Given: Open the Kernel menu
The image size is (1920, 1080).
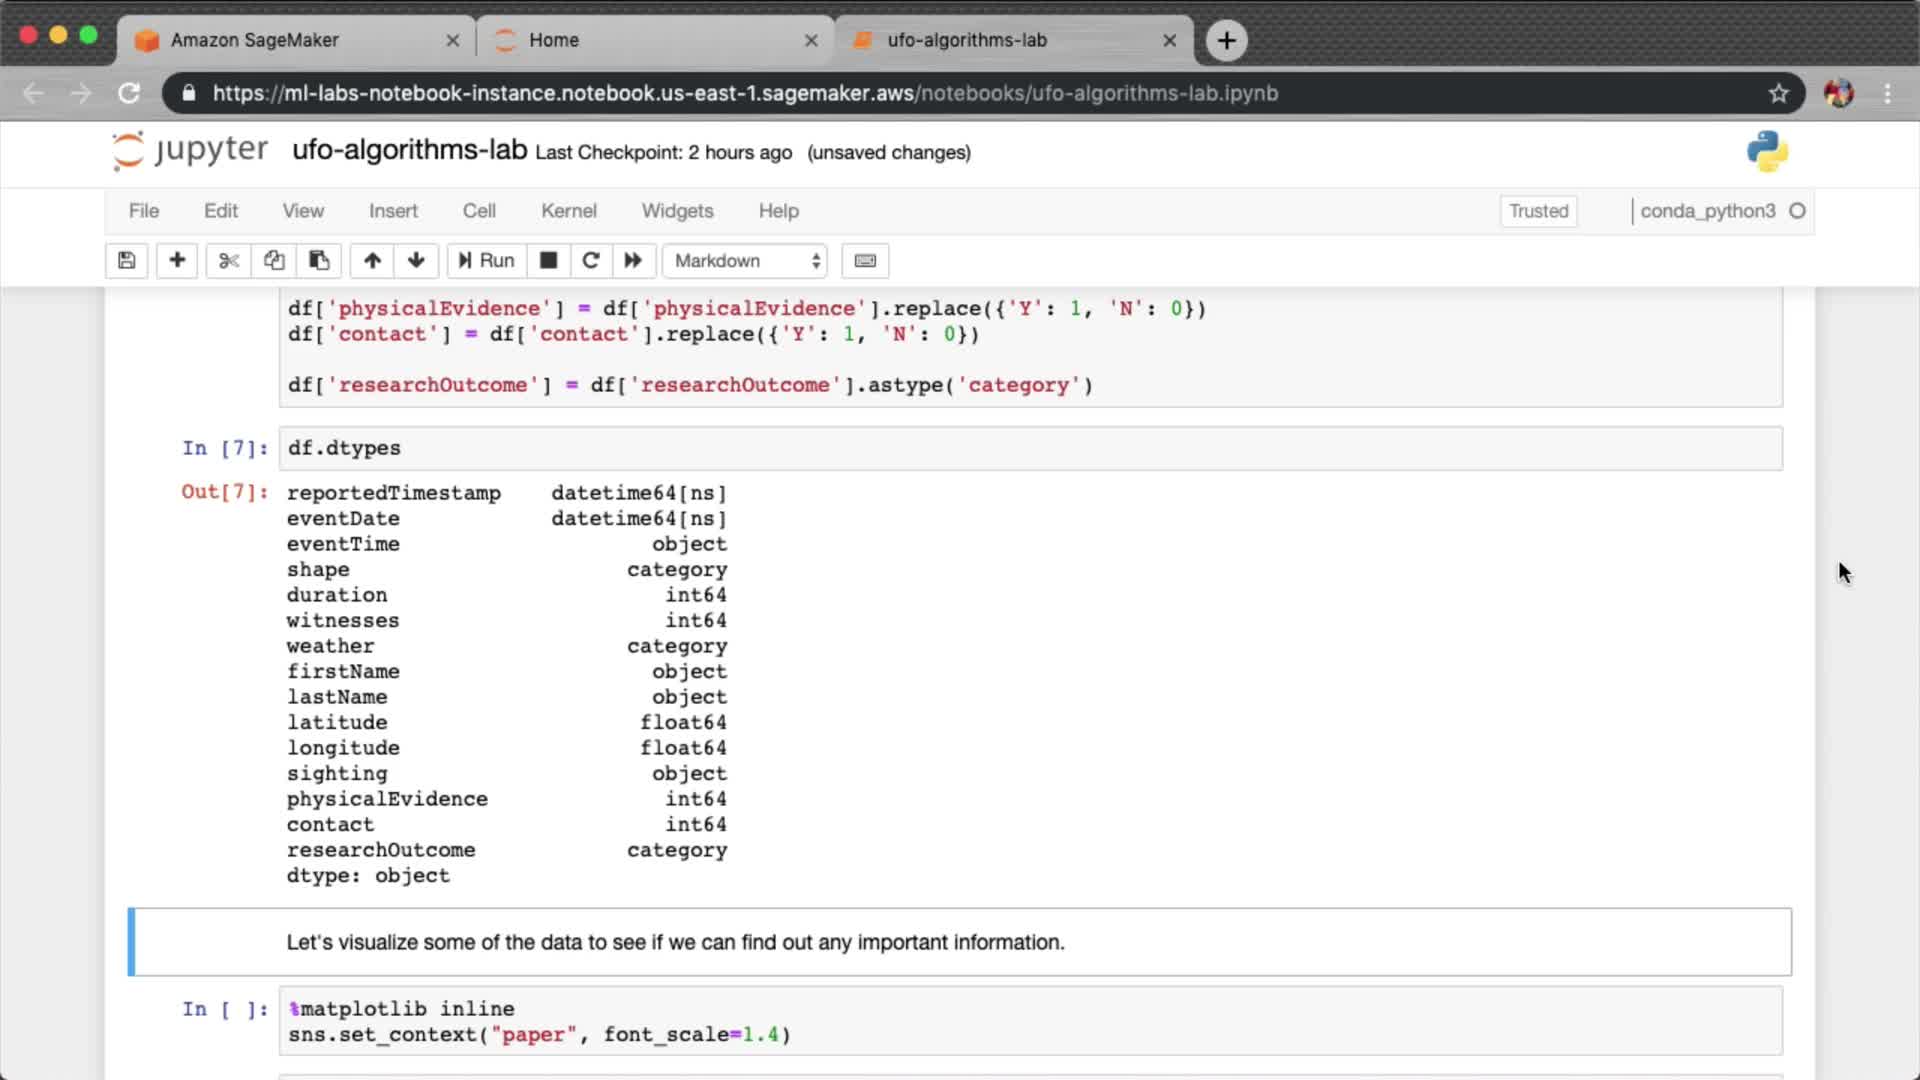Looking at the screenshot, I should tap(568, 211).
